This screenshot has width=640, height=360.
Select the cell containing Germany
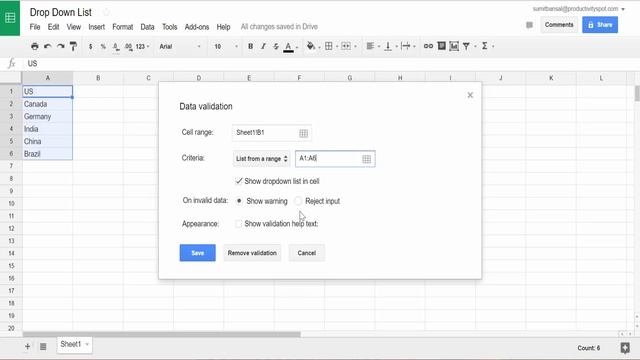(x=47, y=117)
